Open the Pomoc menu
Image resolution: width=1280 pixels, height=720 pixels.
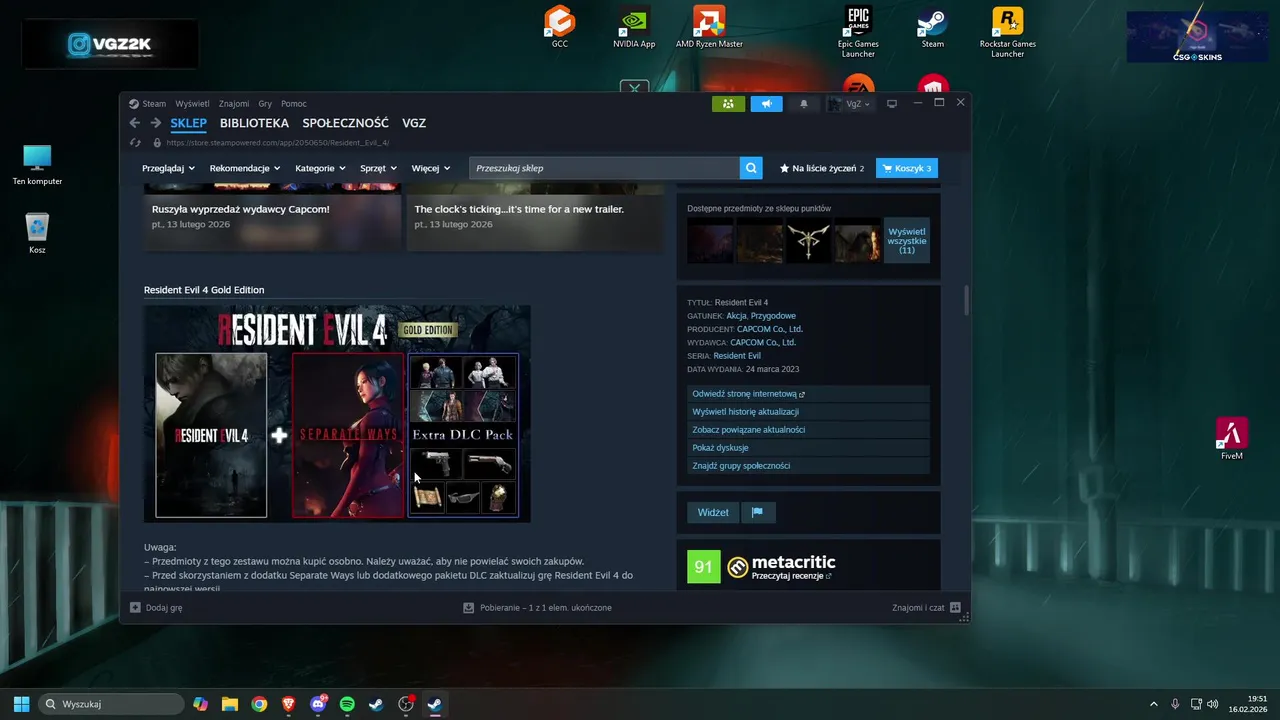coord(294,104)
